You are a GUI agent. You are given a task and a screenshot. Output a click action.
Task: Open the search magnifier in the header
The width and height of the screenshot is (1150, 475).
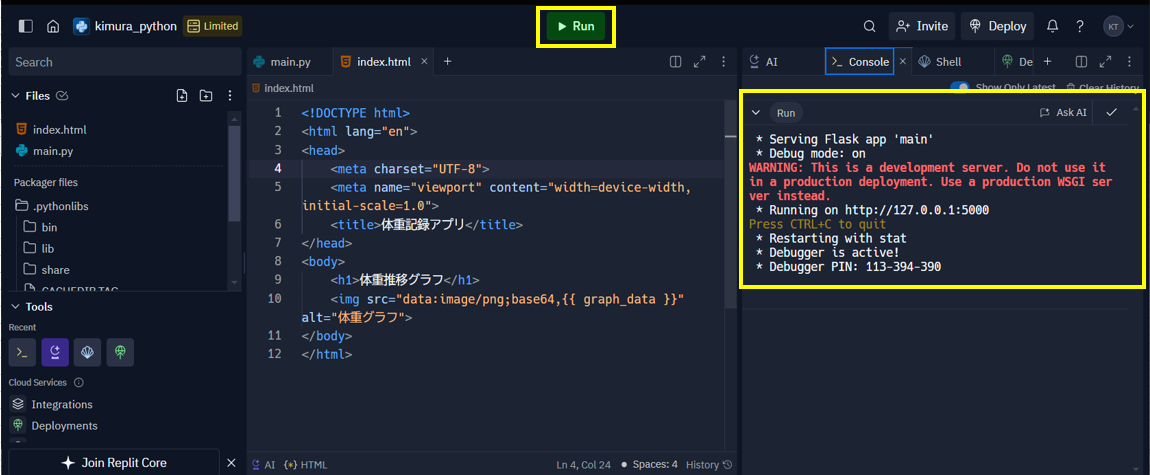coord(869,26)
